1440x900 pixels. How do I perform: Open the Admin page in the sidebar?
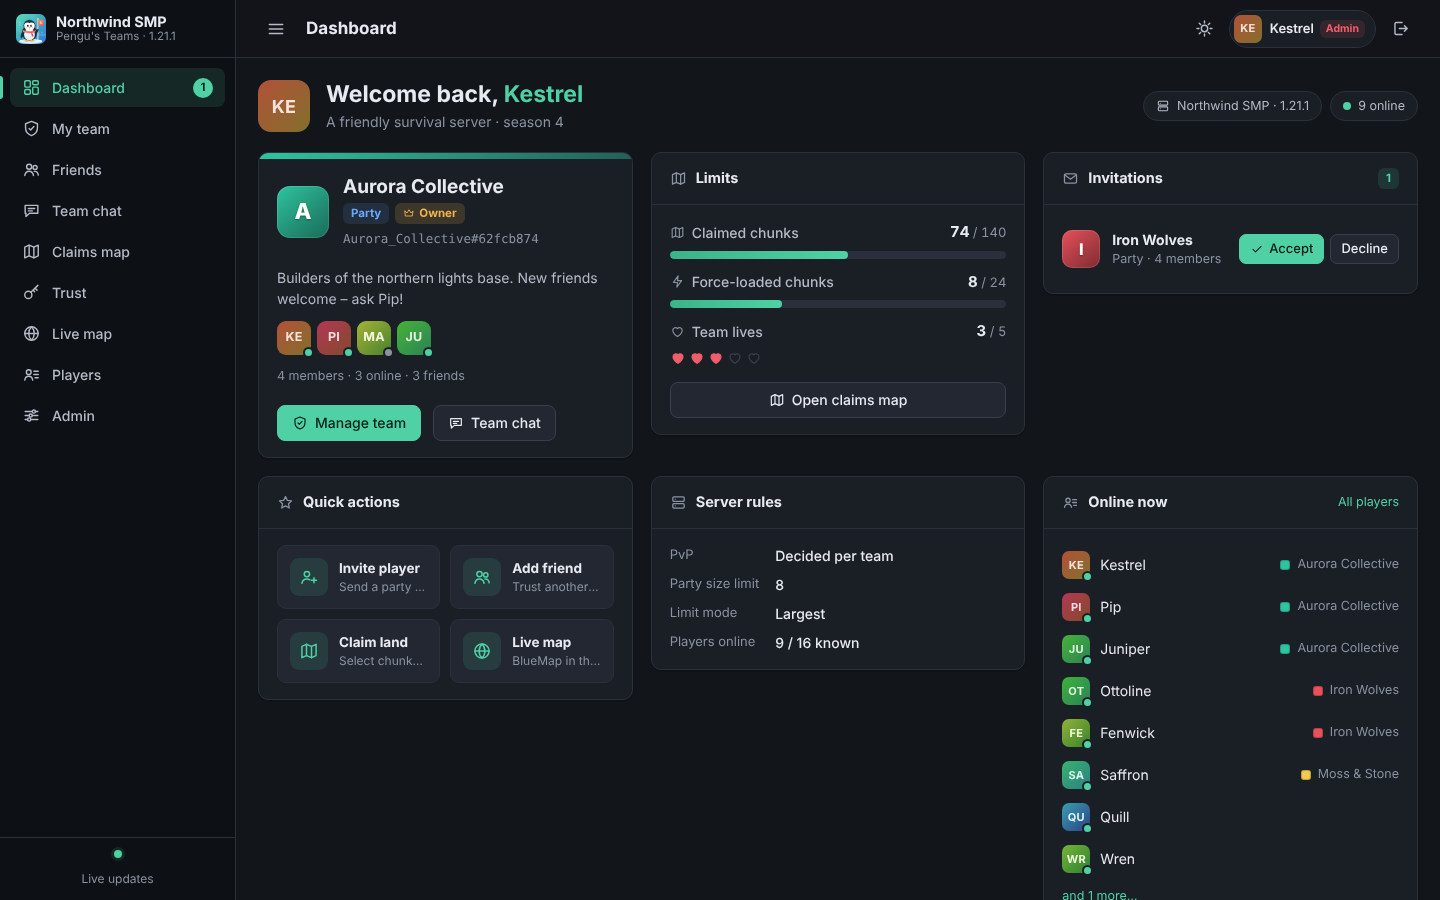(117, 416)
